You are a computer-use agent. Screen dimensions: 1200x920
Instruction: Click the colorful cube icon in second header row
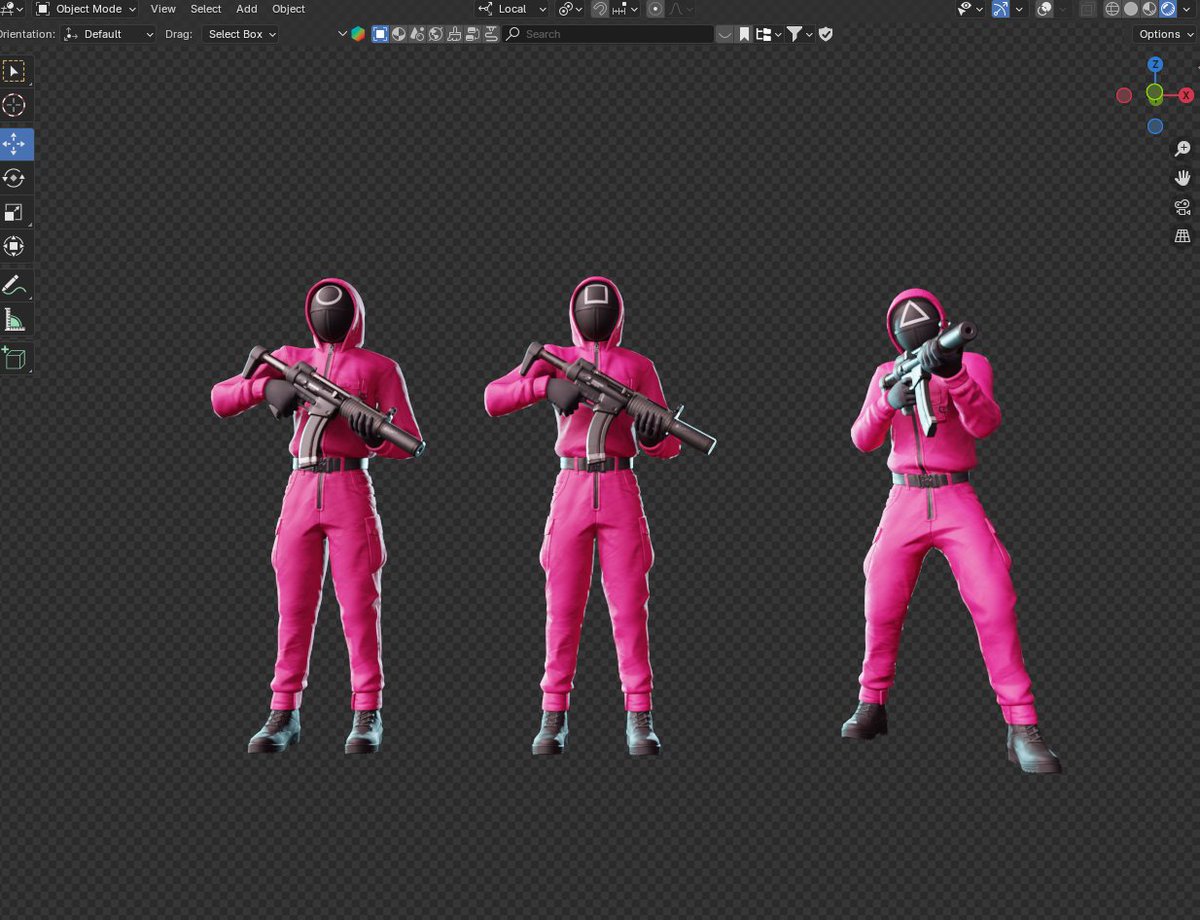coord(358,34)
